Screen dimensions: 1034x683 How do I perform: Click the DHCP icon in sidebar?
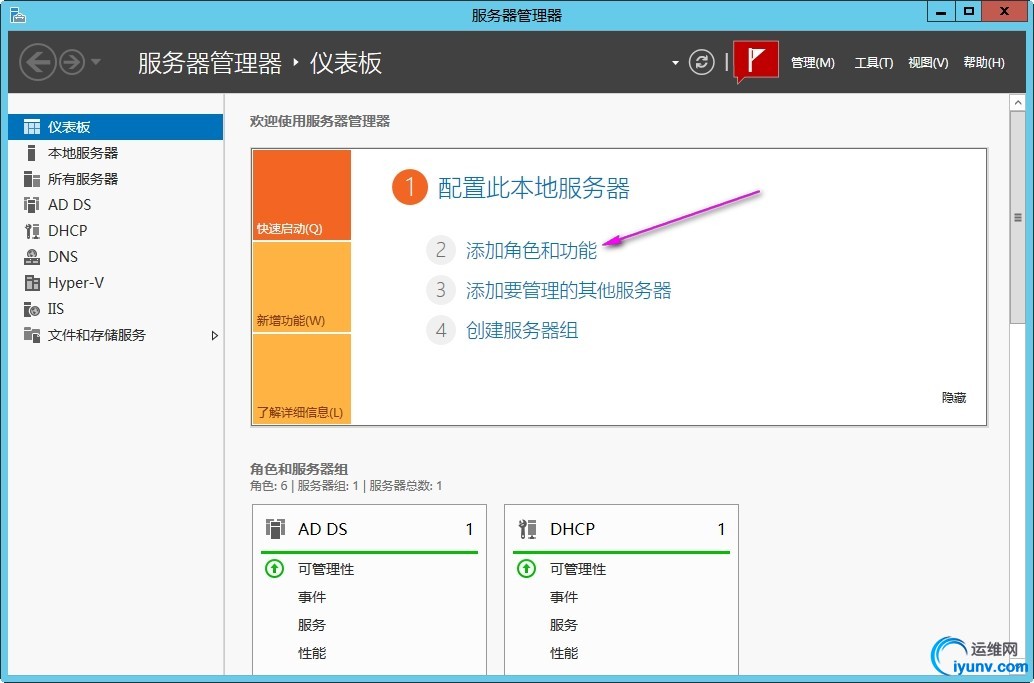pos(32,231)
